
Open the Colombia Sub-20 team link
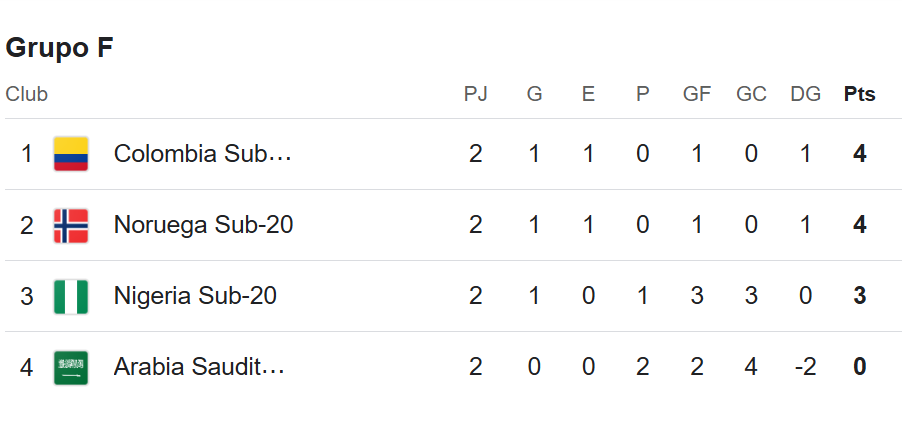click(202, 154)
